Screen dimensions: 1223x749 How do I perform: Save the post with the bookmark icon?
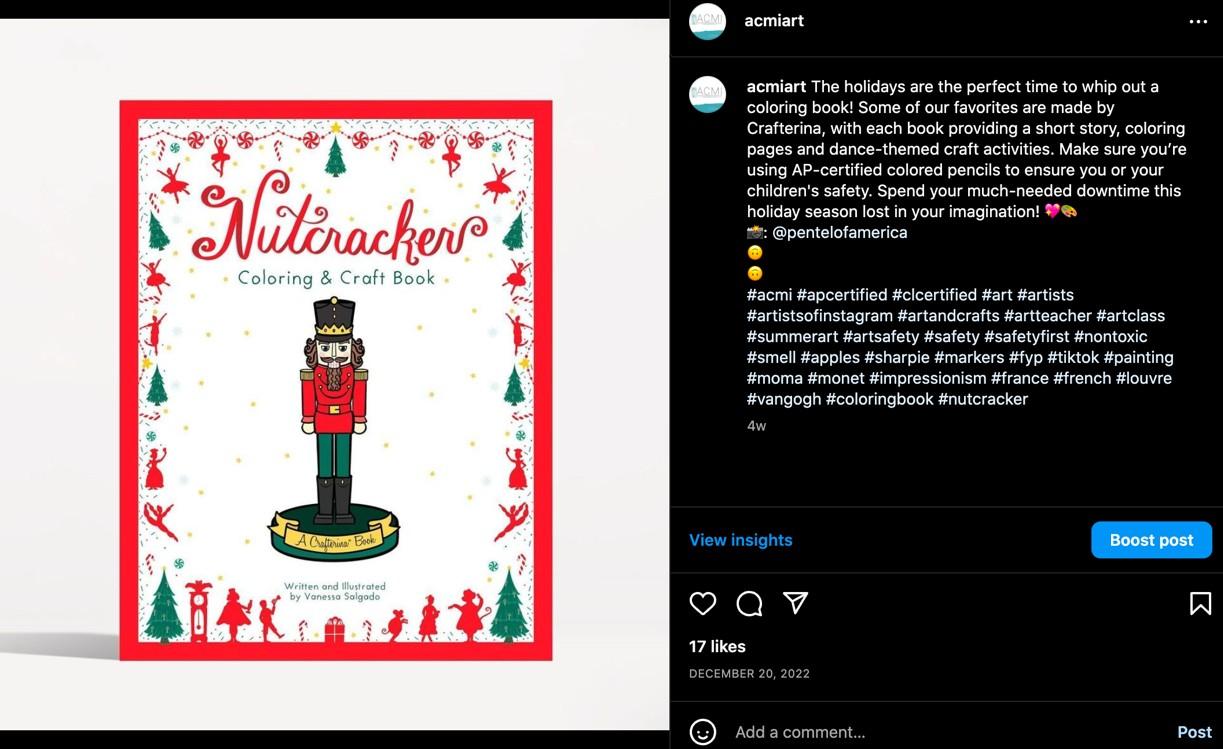tap(1200, 603)
